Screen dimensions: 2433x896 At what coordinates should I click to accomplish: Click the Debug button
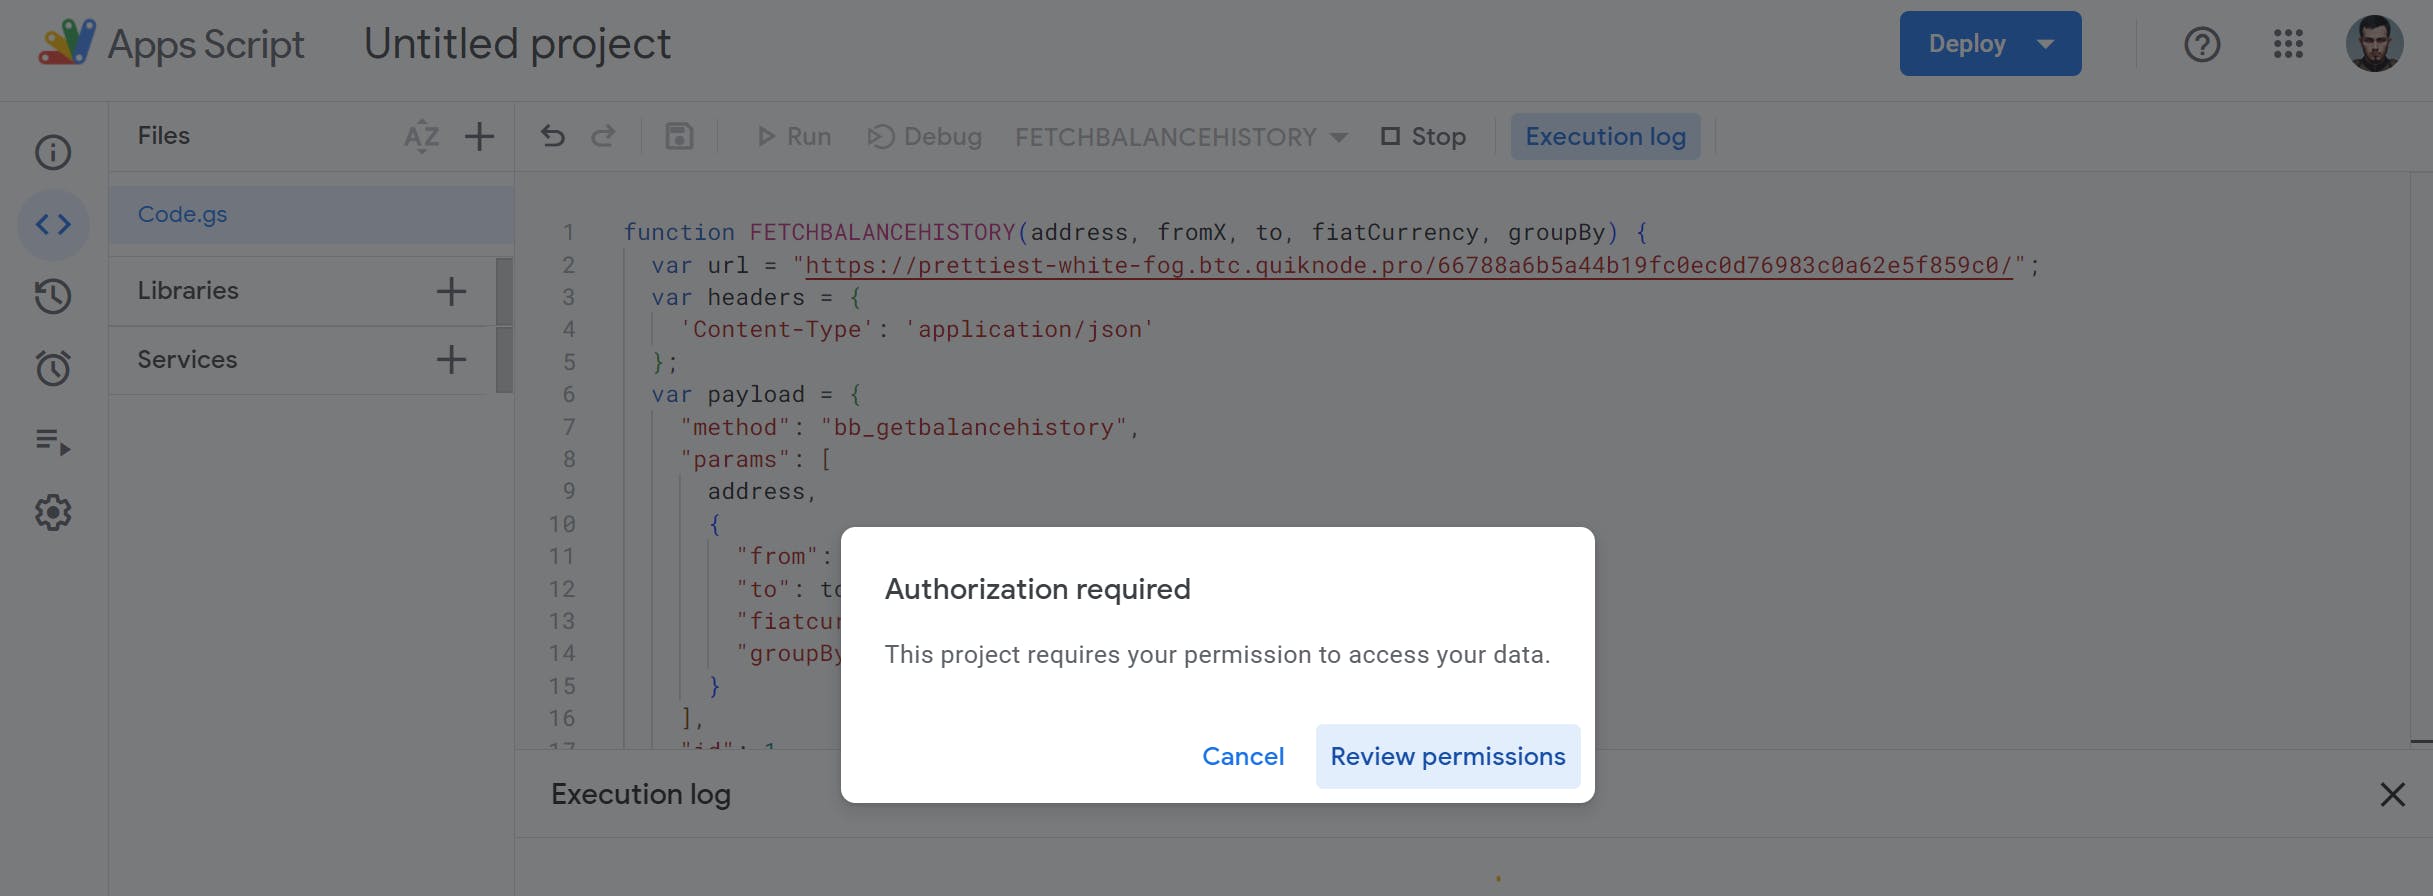924,136
